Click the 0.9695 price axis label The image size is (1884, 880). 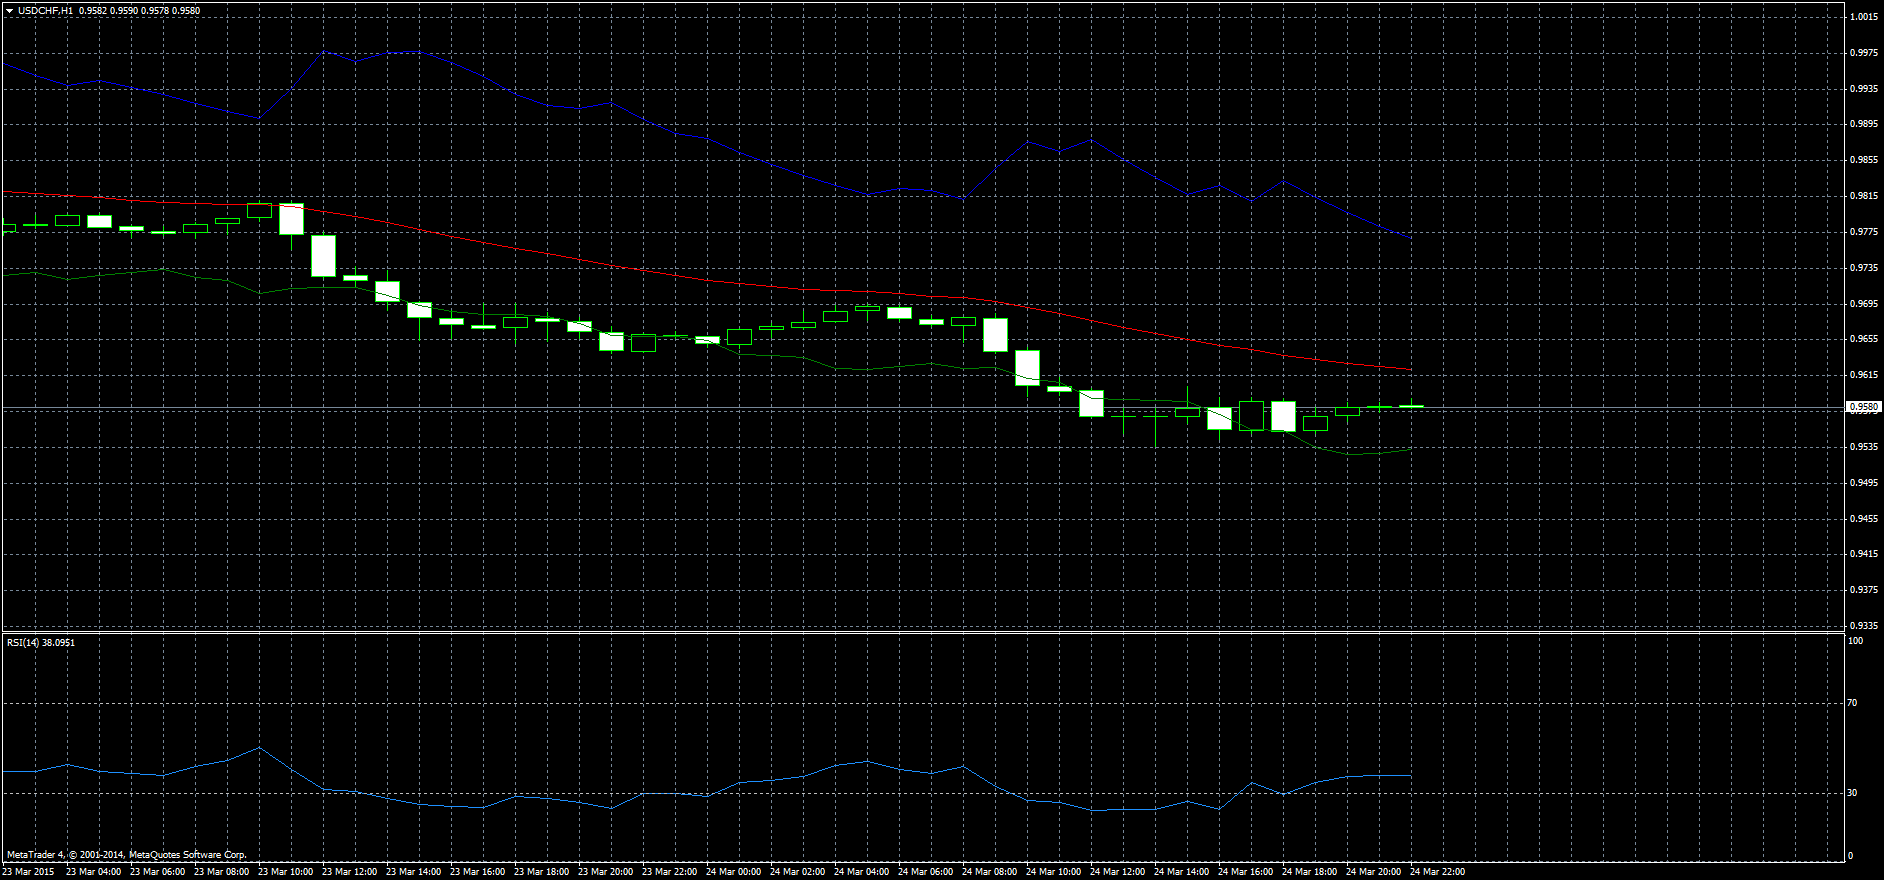pyautogui.click(x=1863, y=304)
